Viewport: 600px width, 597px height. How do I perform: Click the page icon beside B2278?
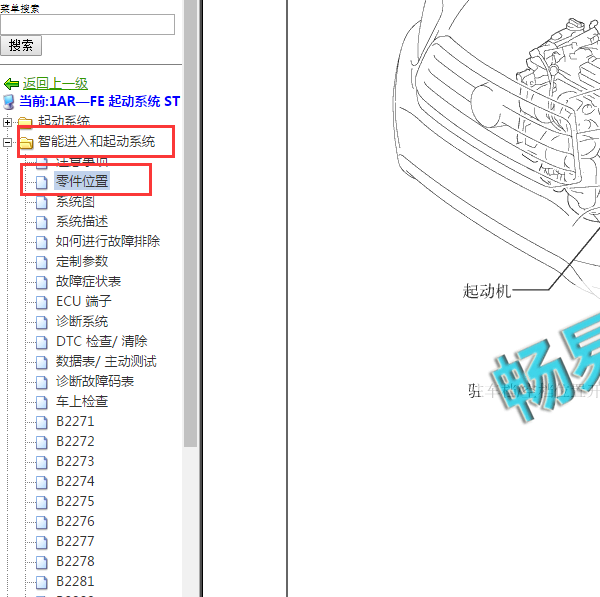pyautogui.click(x=42, y=562)
